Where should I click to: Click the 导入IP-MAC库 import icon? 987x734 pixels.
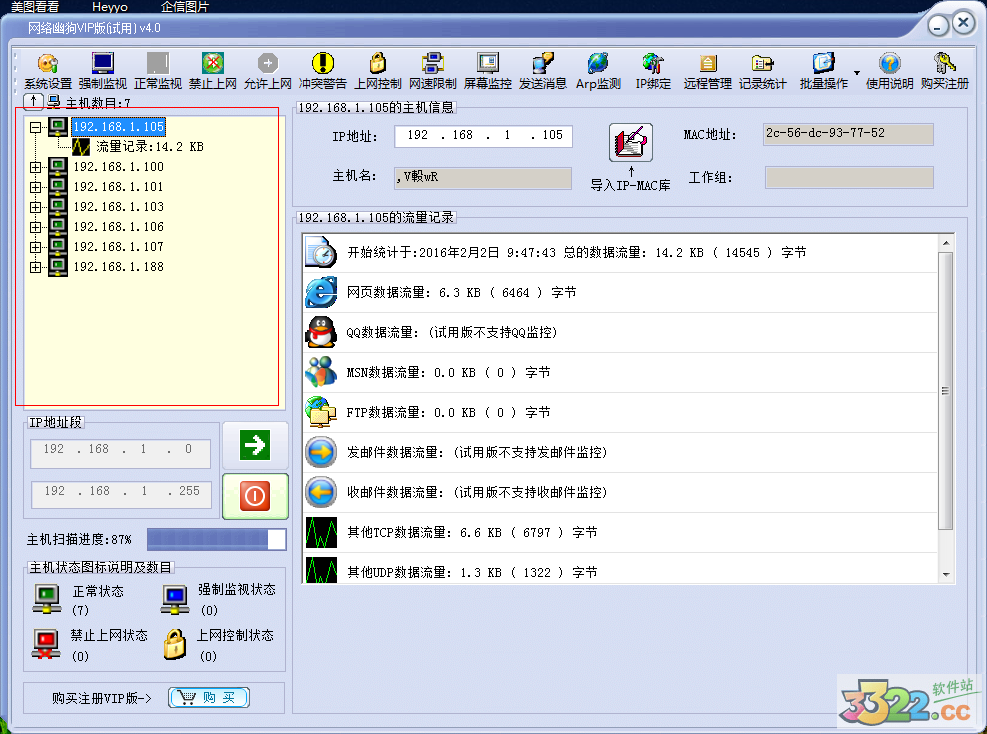click(630, 142)
